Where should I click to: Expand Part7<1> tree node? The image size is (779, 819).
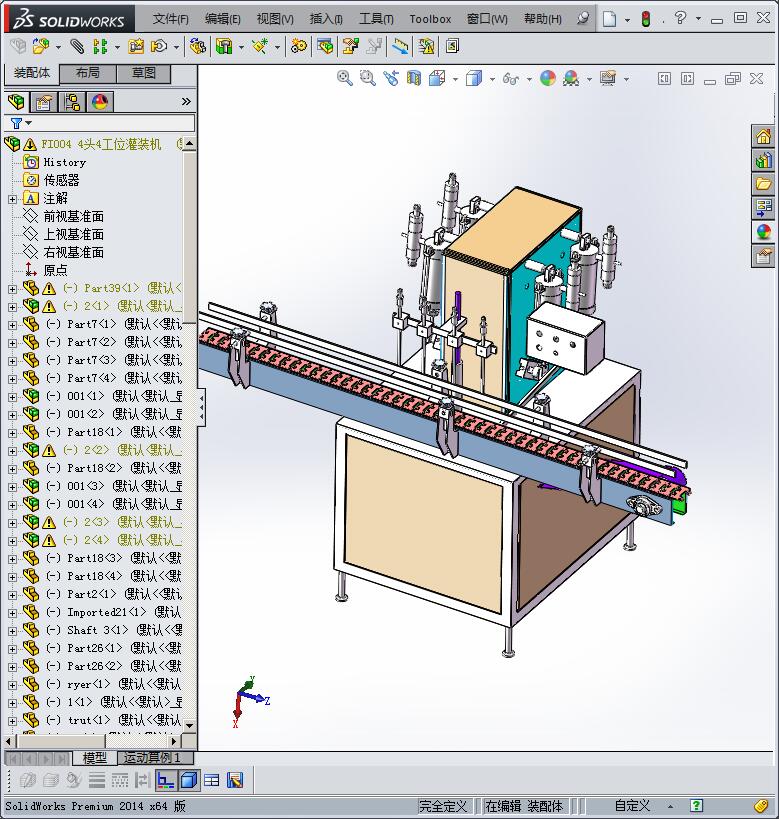13,325
